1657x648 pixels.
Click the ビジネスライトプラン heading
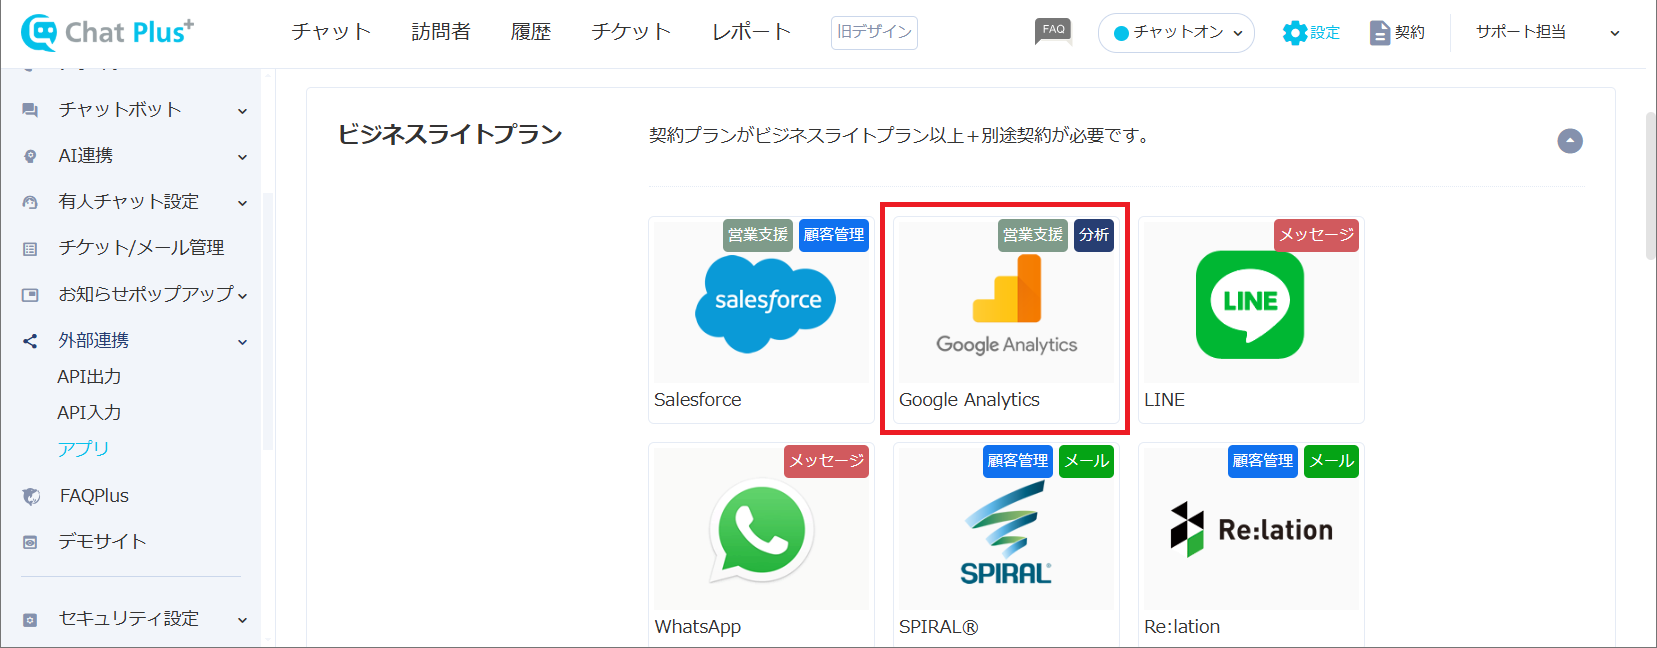(450, 134)
